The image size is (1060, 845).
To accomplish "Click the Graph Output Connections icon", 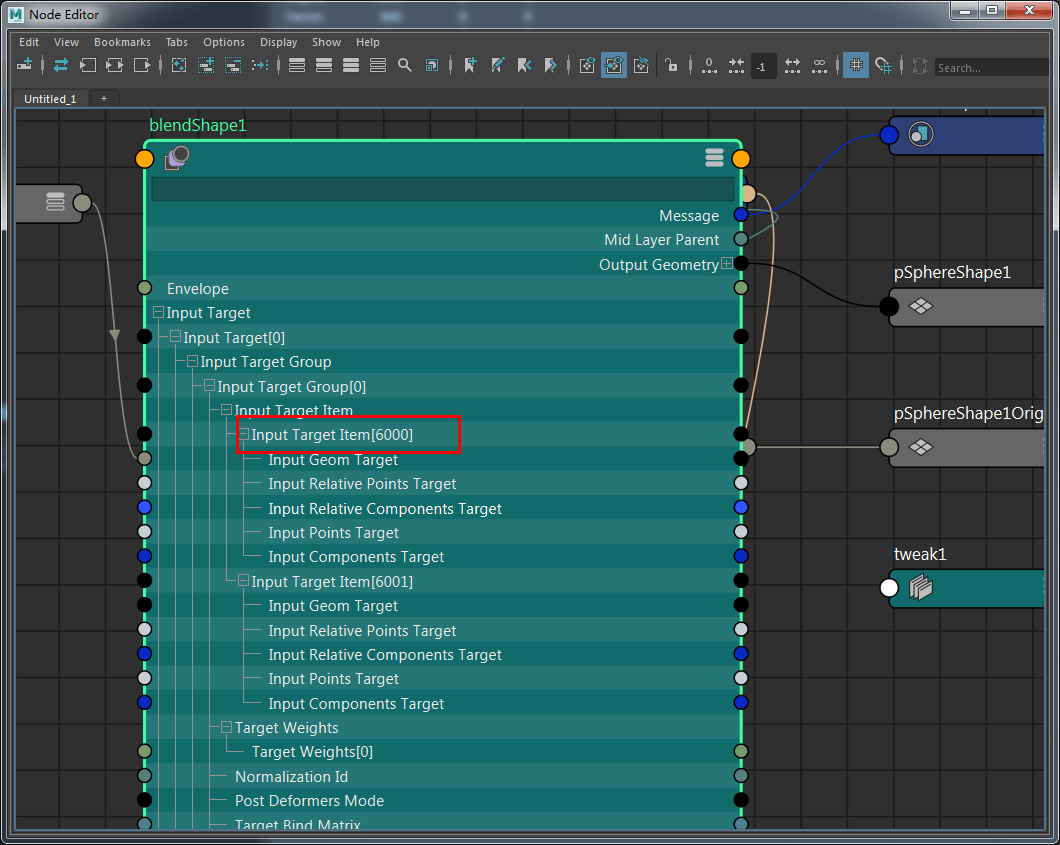I will coord(143,65).
